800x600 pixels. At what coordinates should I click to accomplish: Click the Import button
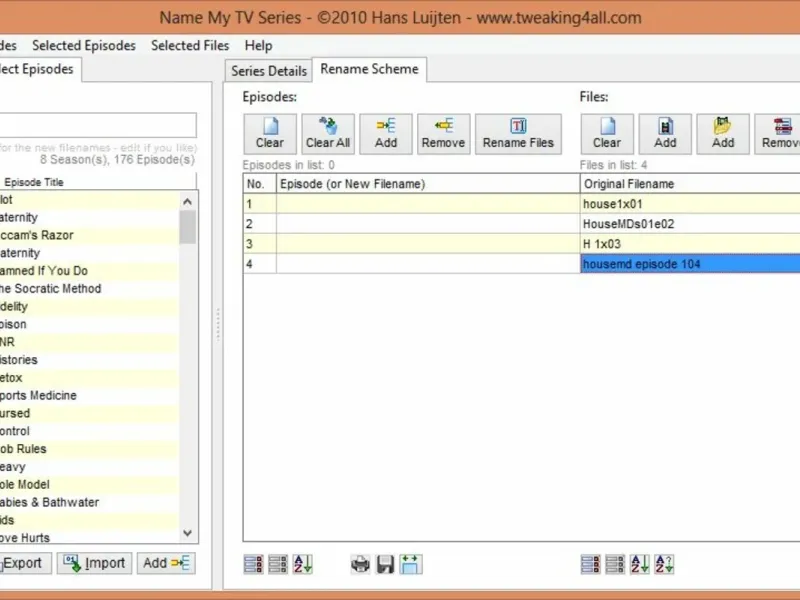94,563
